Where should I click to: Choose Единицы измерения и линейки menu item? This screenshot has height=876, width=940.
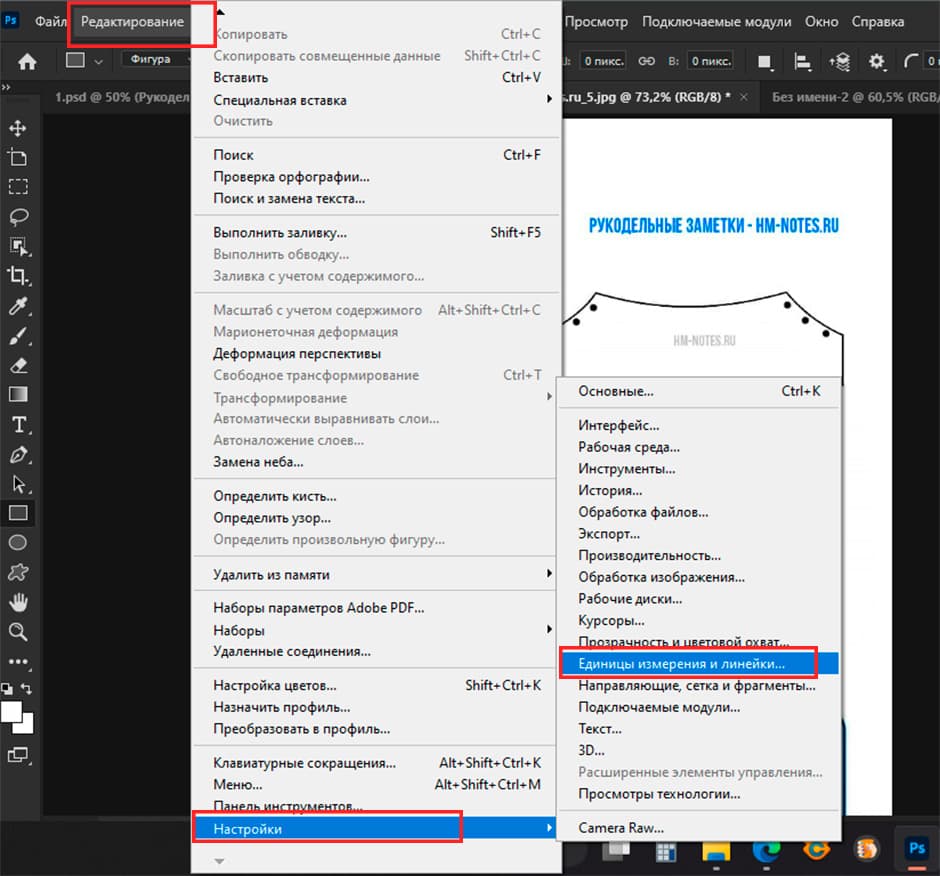point(682,662)
